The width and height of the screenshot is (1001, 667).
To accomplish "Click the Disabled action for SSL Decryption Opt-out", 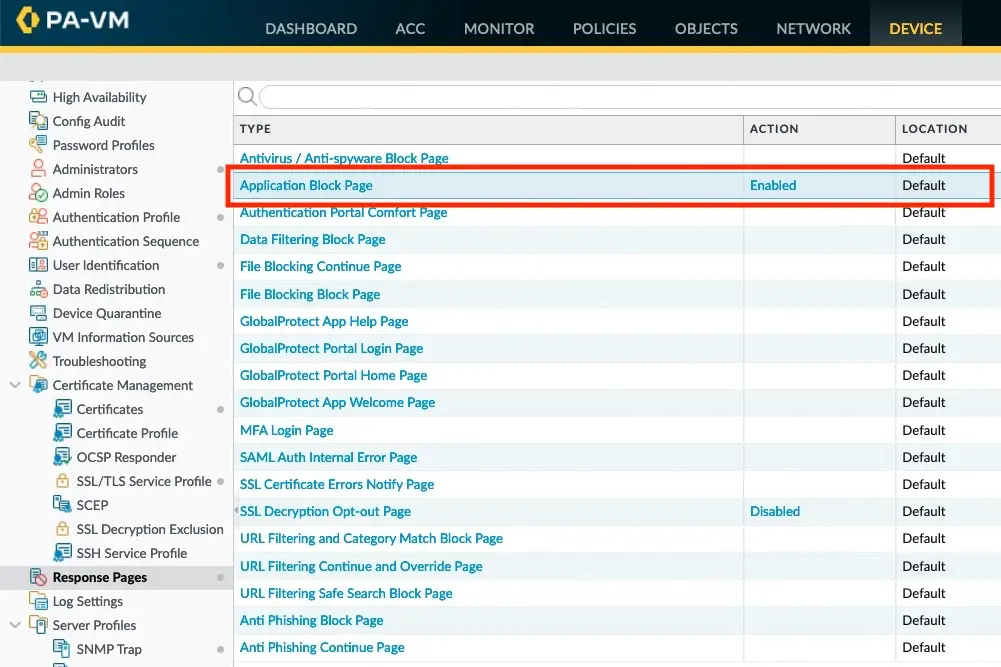I will 774,511.
